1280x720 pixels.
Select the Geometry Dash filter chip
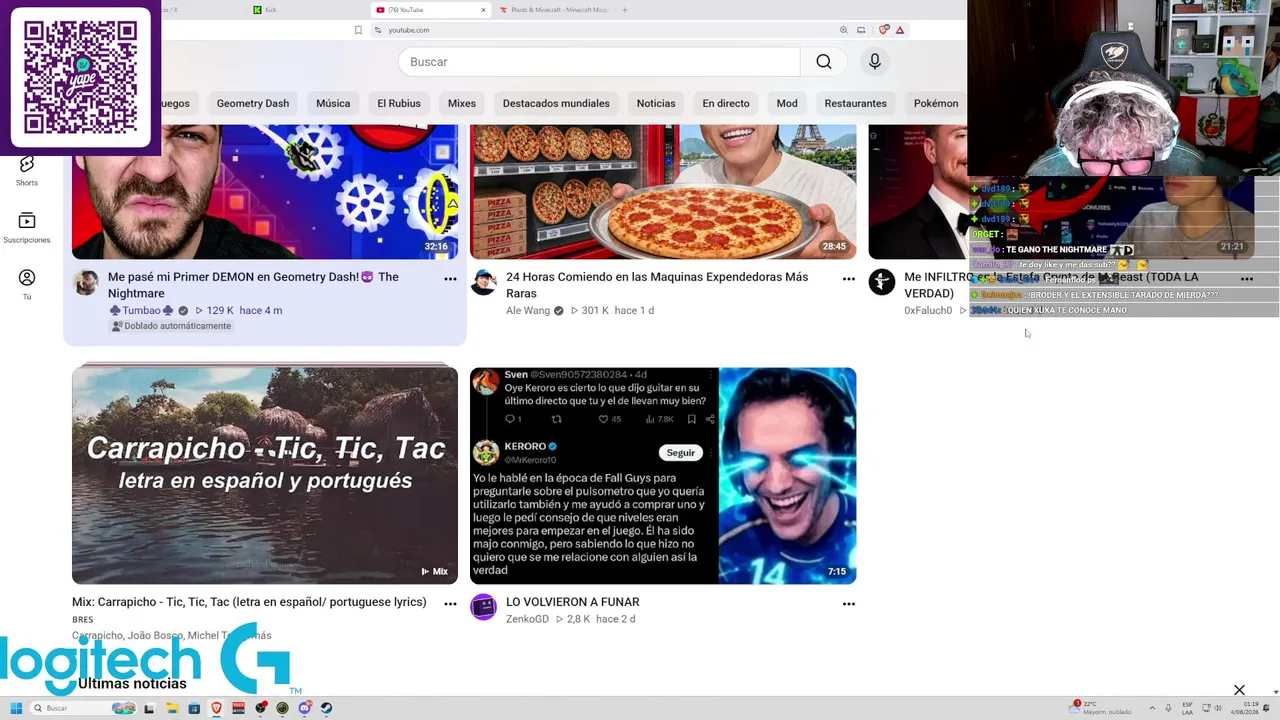coord(253,103)
